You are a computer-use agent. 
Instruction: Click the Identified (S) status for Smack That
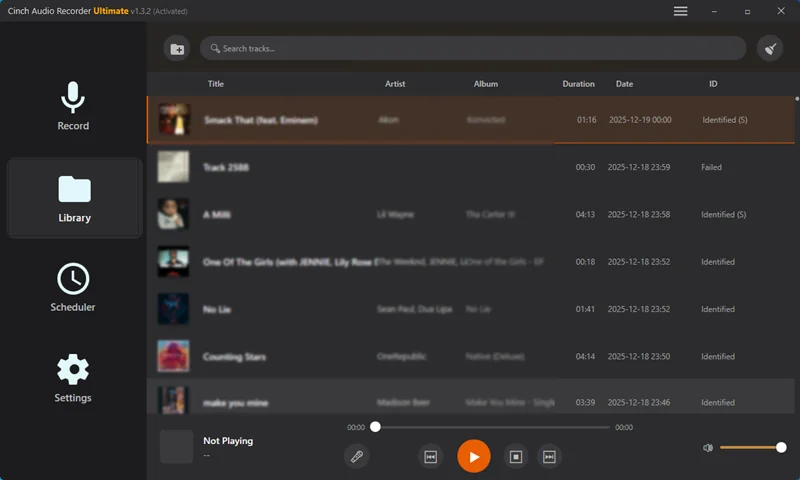pyautogui.click(x=724, y=120)
